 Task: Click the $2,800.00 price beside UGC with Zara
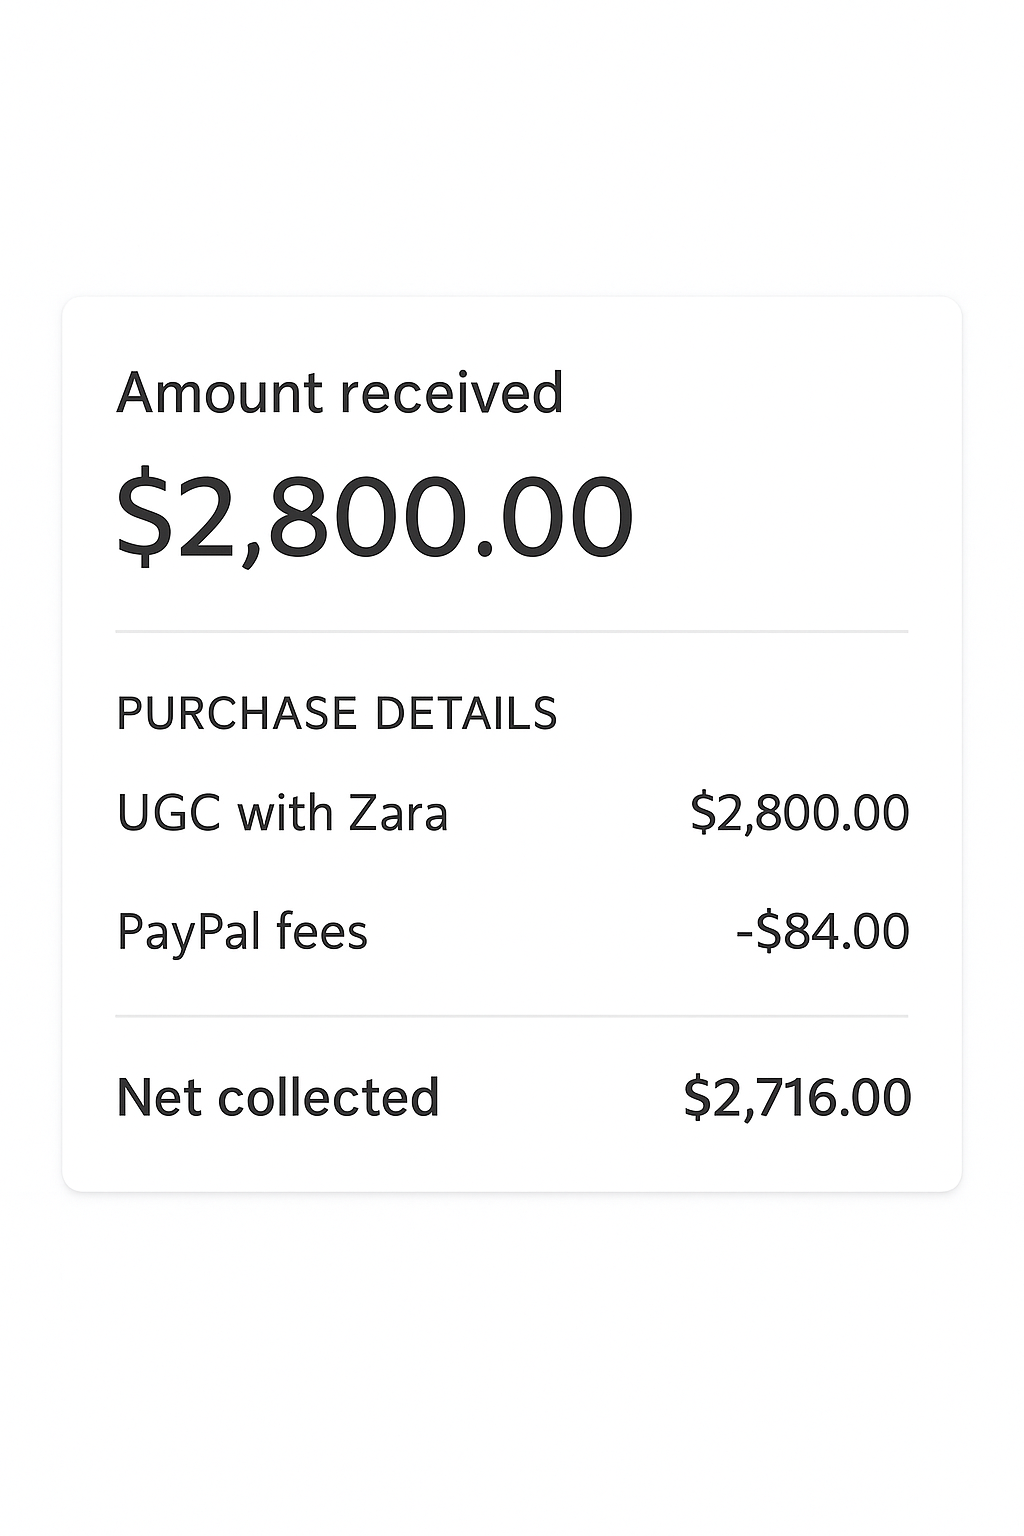point(799,812)
